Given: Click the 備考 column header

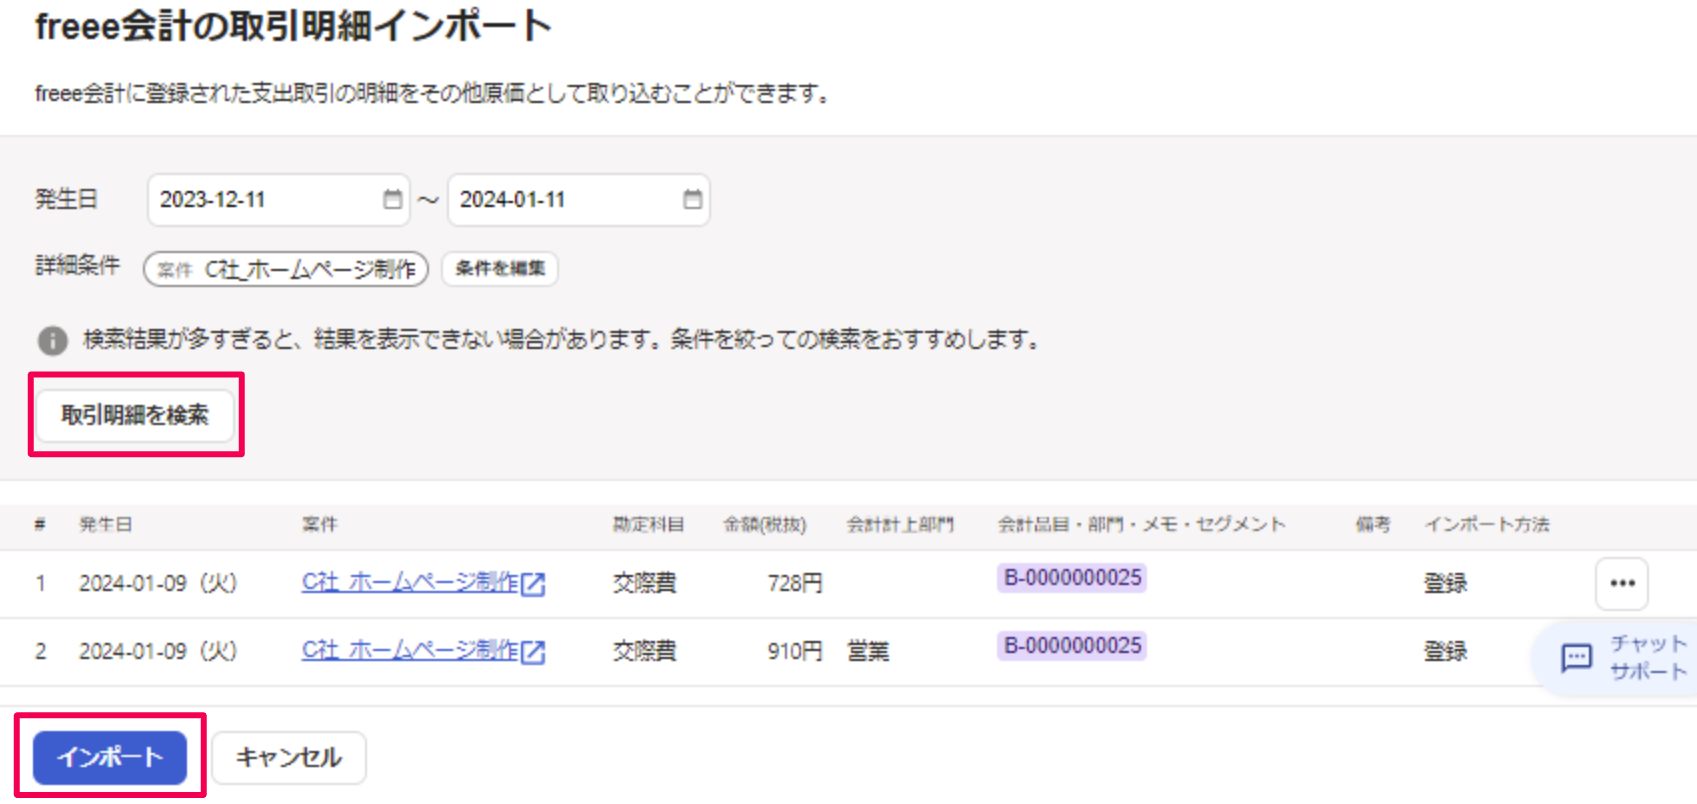Looking at the screenshot, I should [1373, 524].
